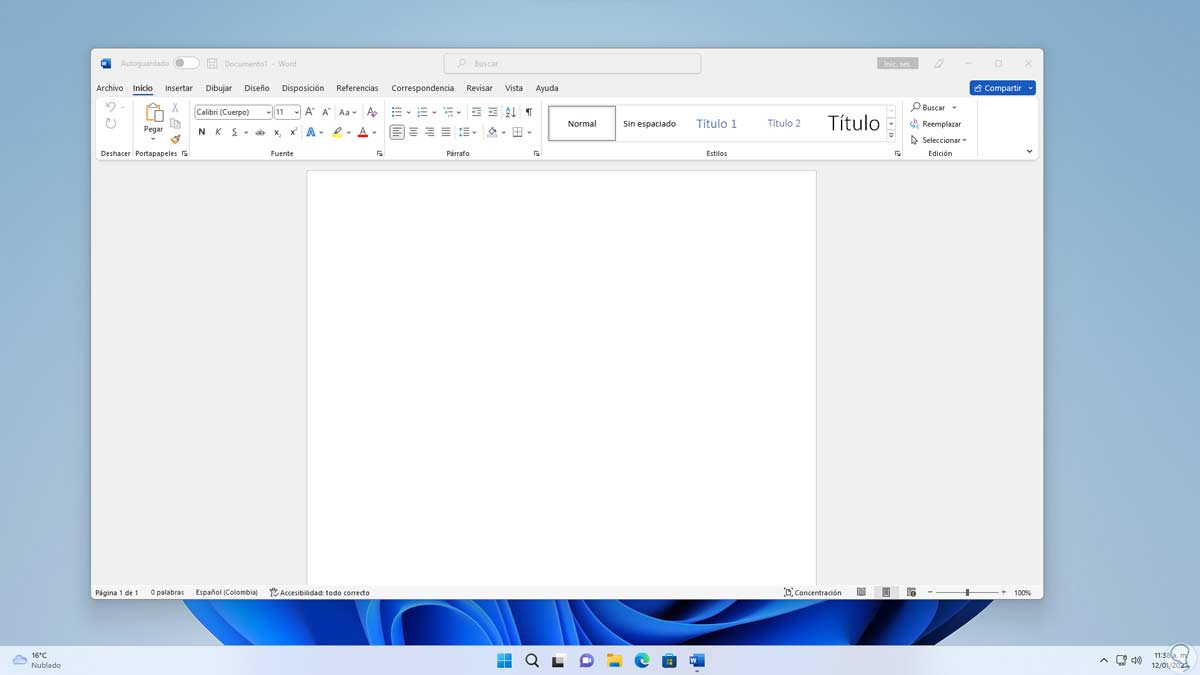1200x675 pixels.
Task: Click the clear formatting icon
Action: click(x=372, y=112)
